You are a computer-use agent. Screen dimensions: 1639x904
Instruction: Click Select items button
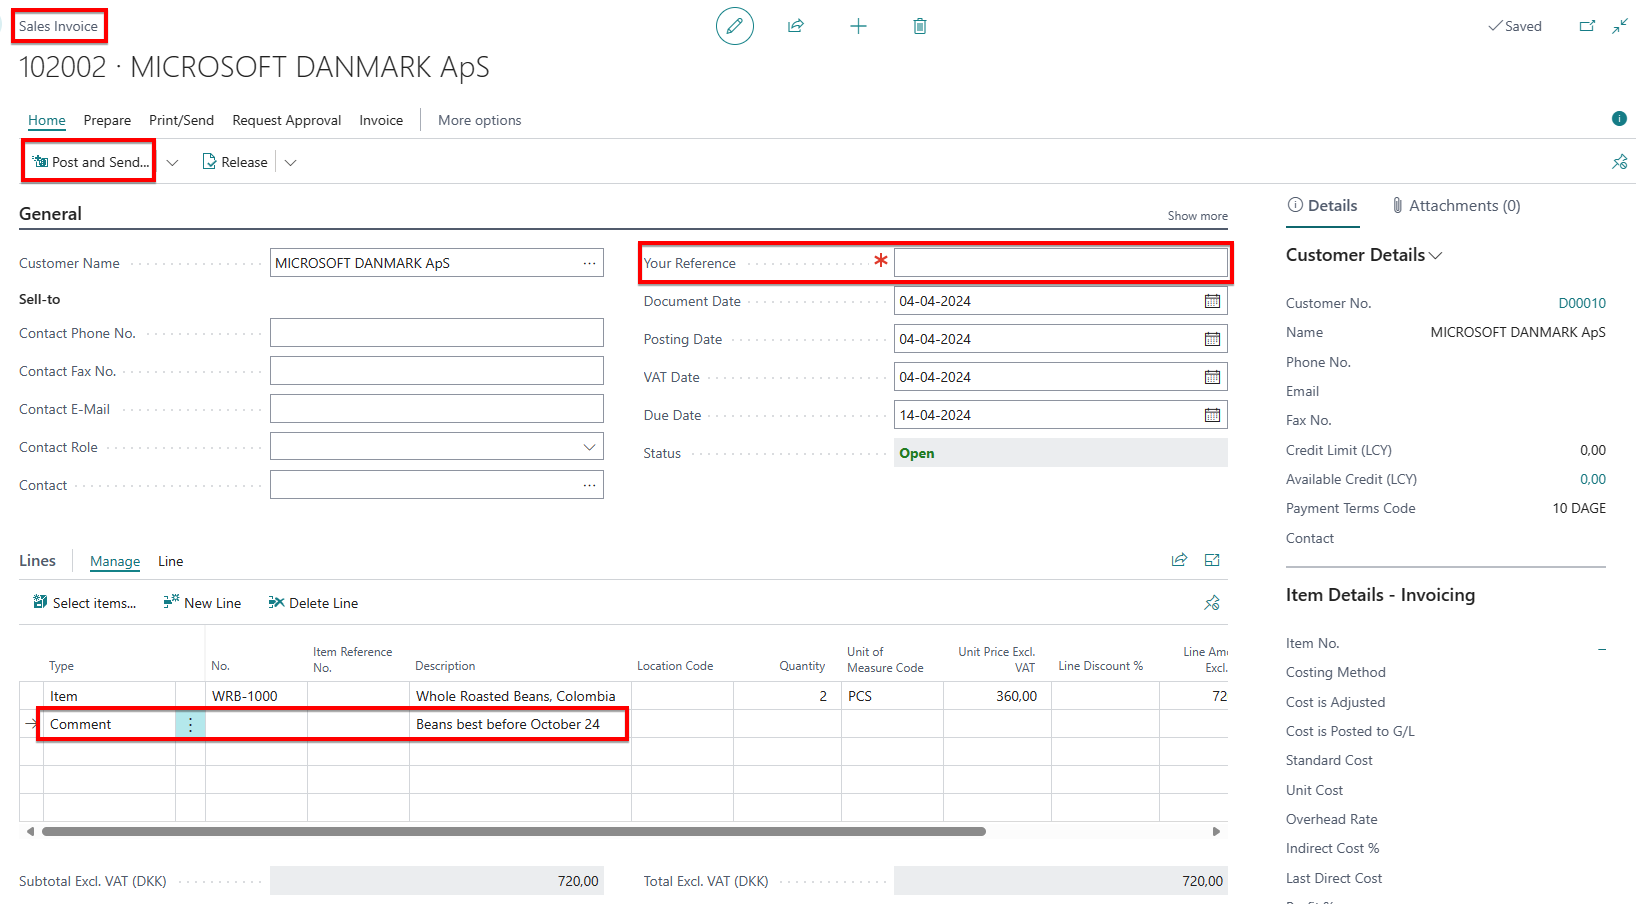pos(84,603)
